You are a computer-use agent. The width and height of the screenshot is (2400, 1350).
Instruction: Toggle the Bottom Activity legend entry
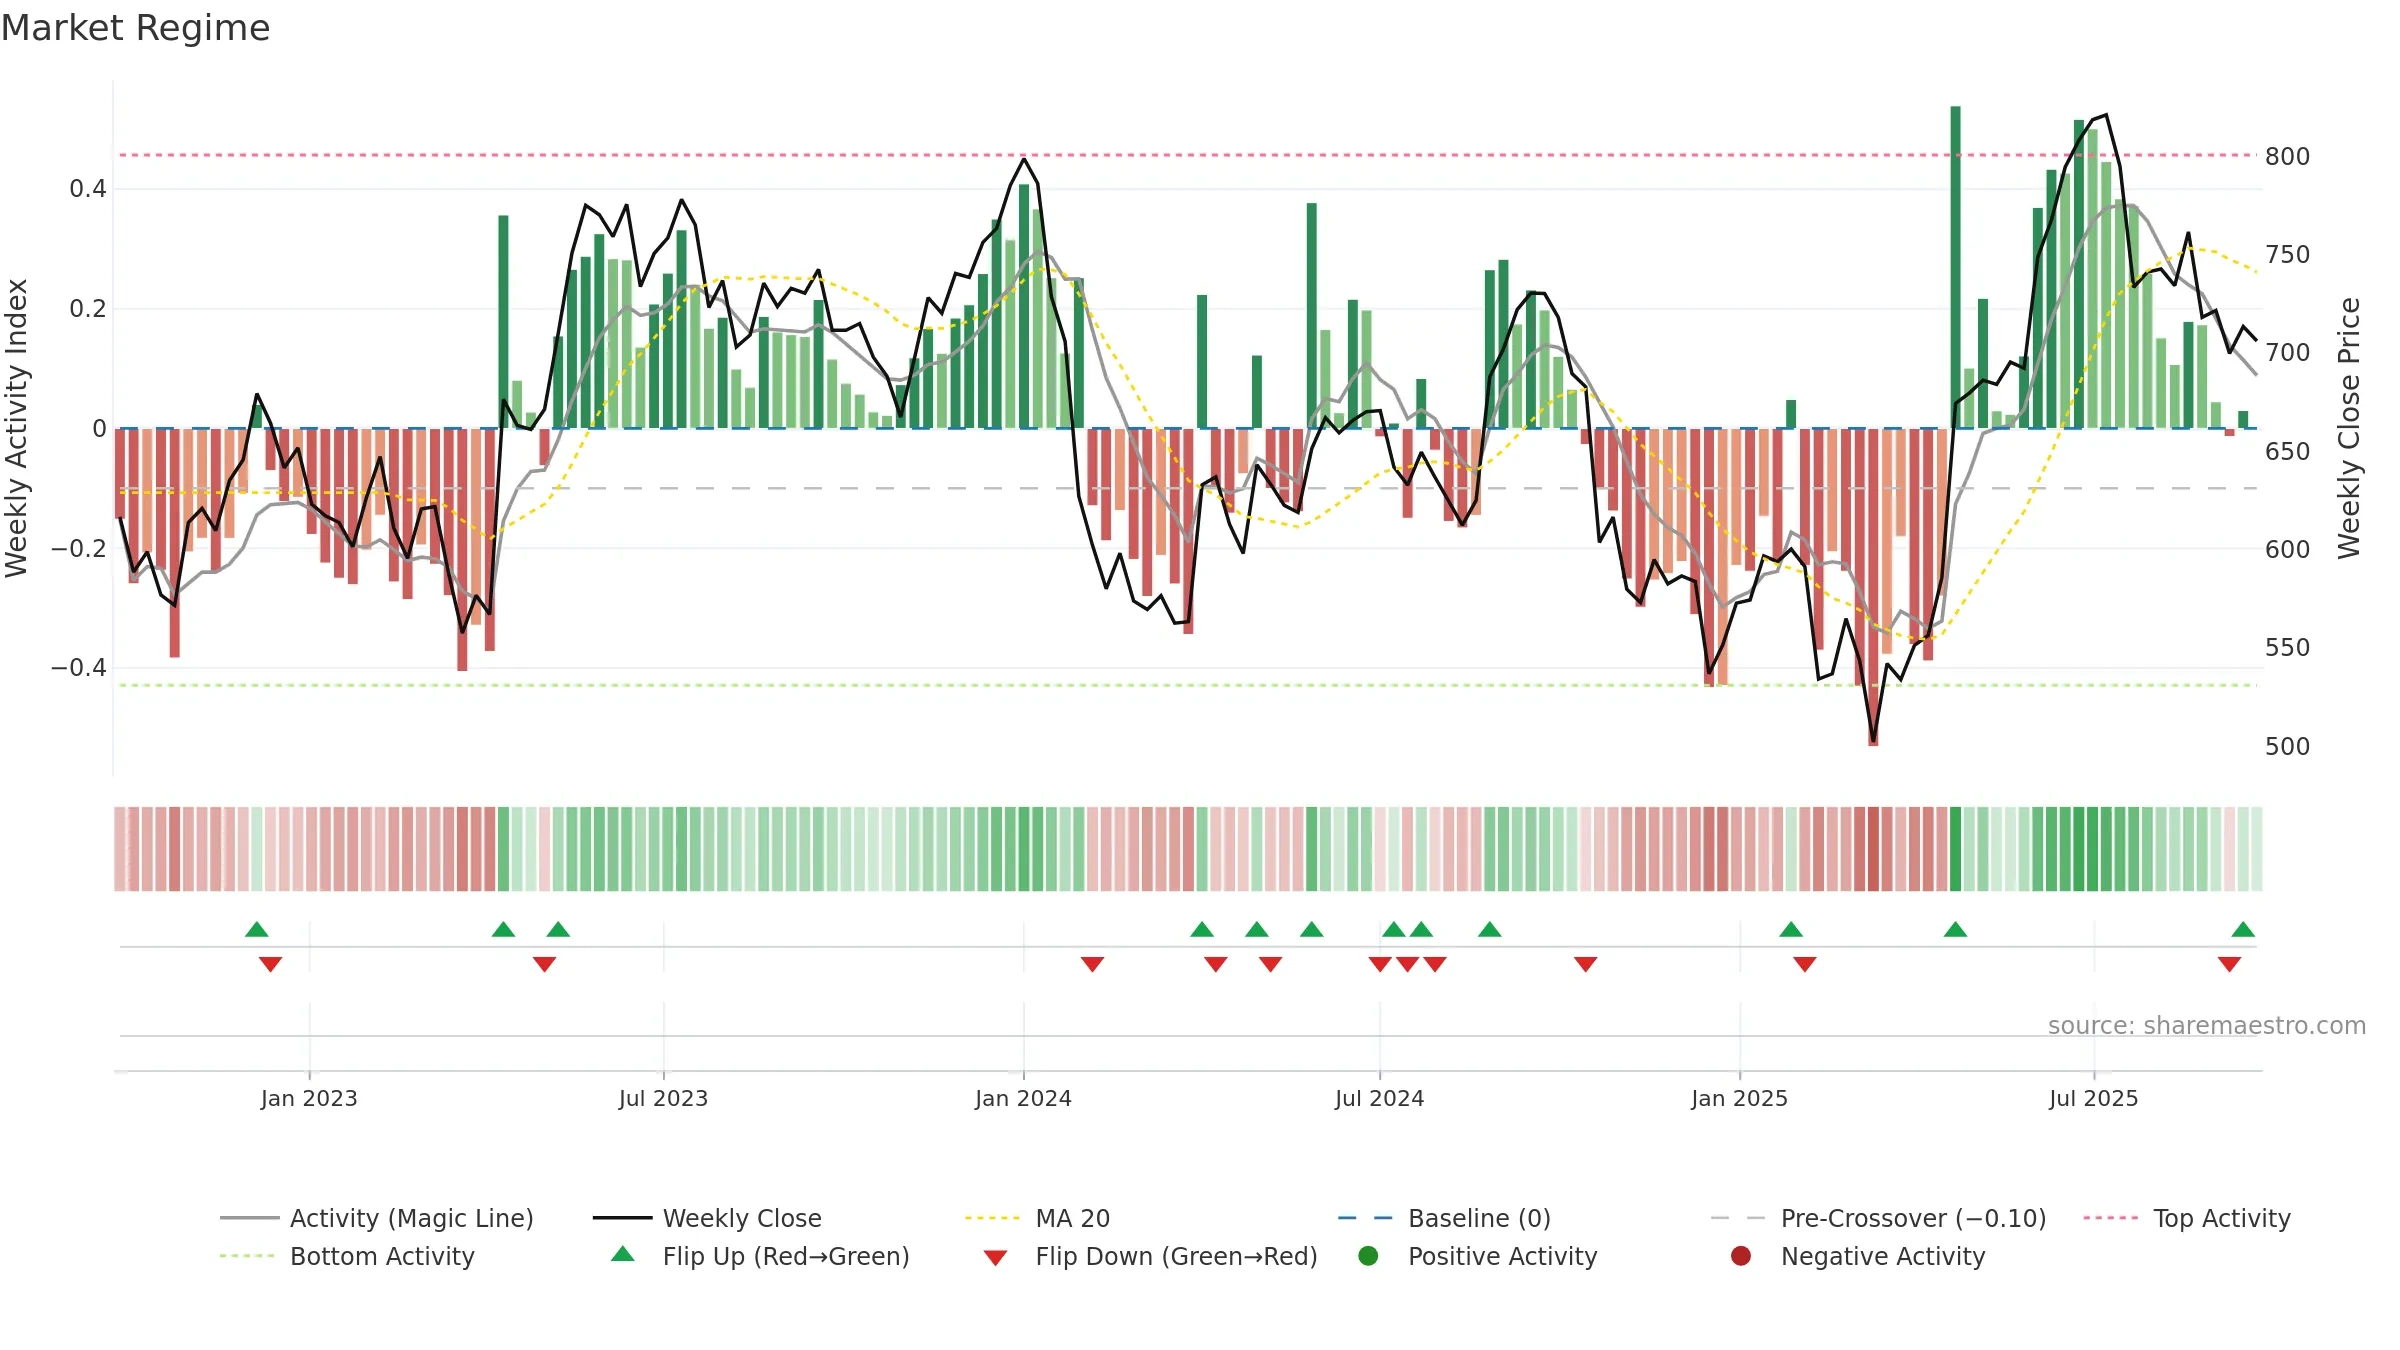pyautogui.click(x=347, y=1256)
